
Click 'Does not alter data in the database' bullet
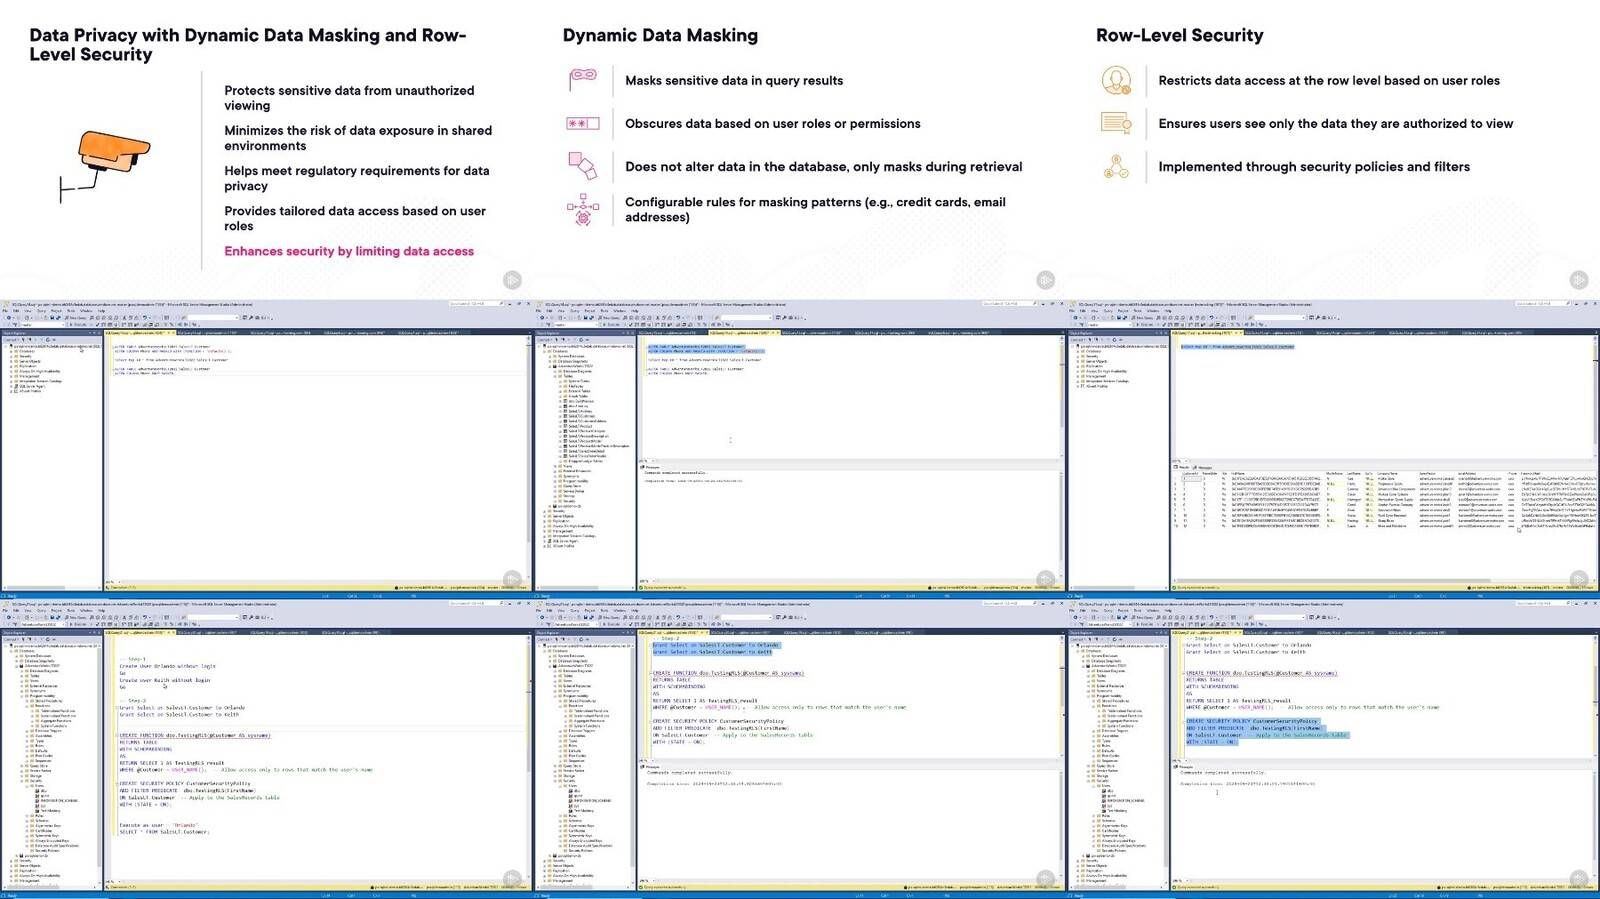(x=824, y=167)
